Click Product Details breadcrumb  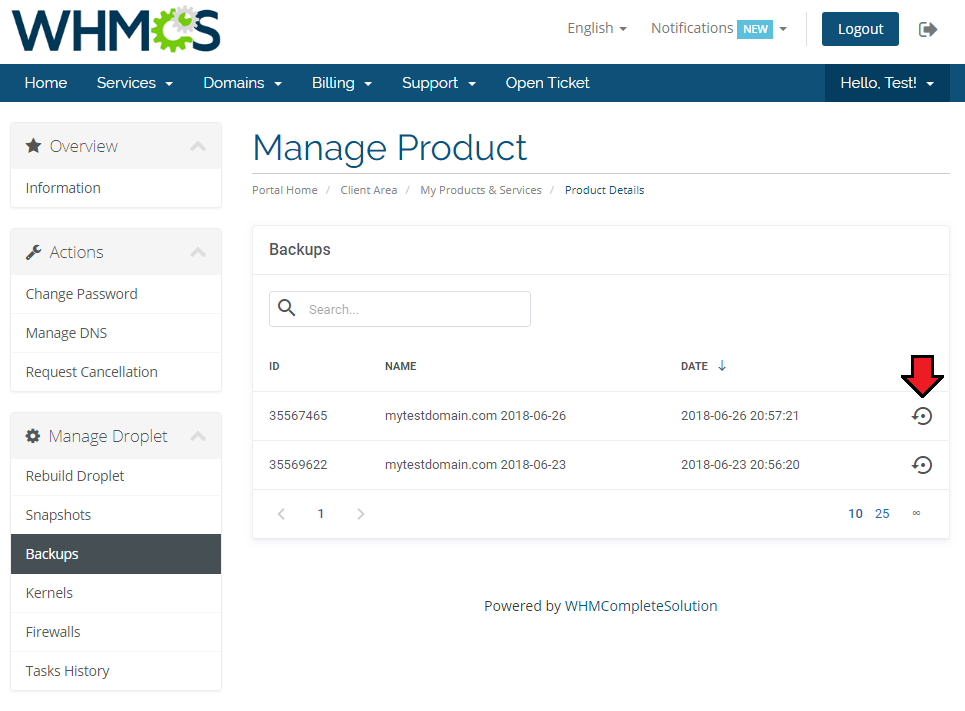click(604, 190)
